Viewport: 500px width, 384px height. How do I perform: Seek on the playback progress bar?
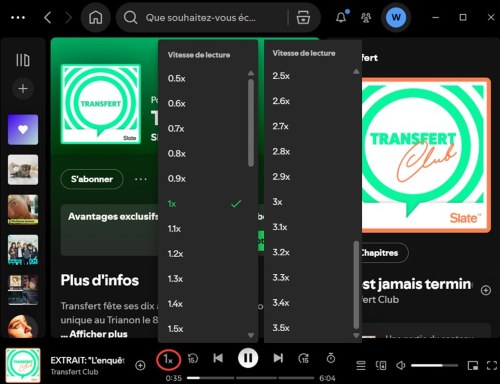(x=250, y=378)
